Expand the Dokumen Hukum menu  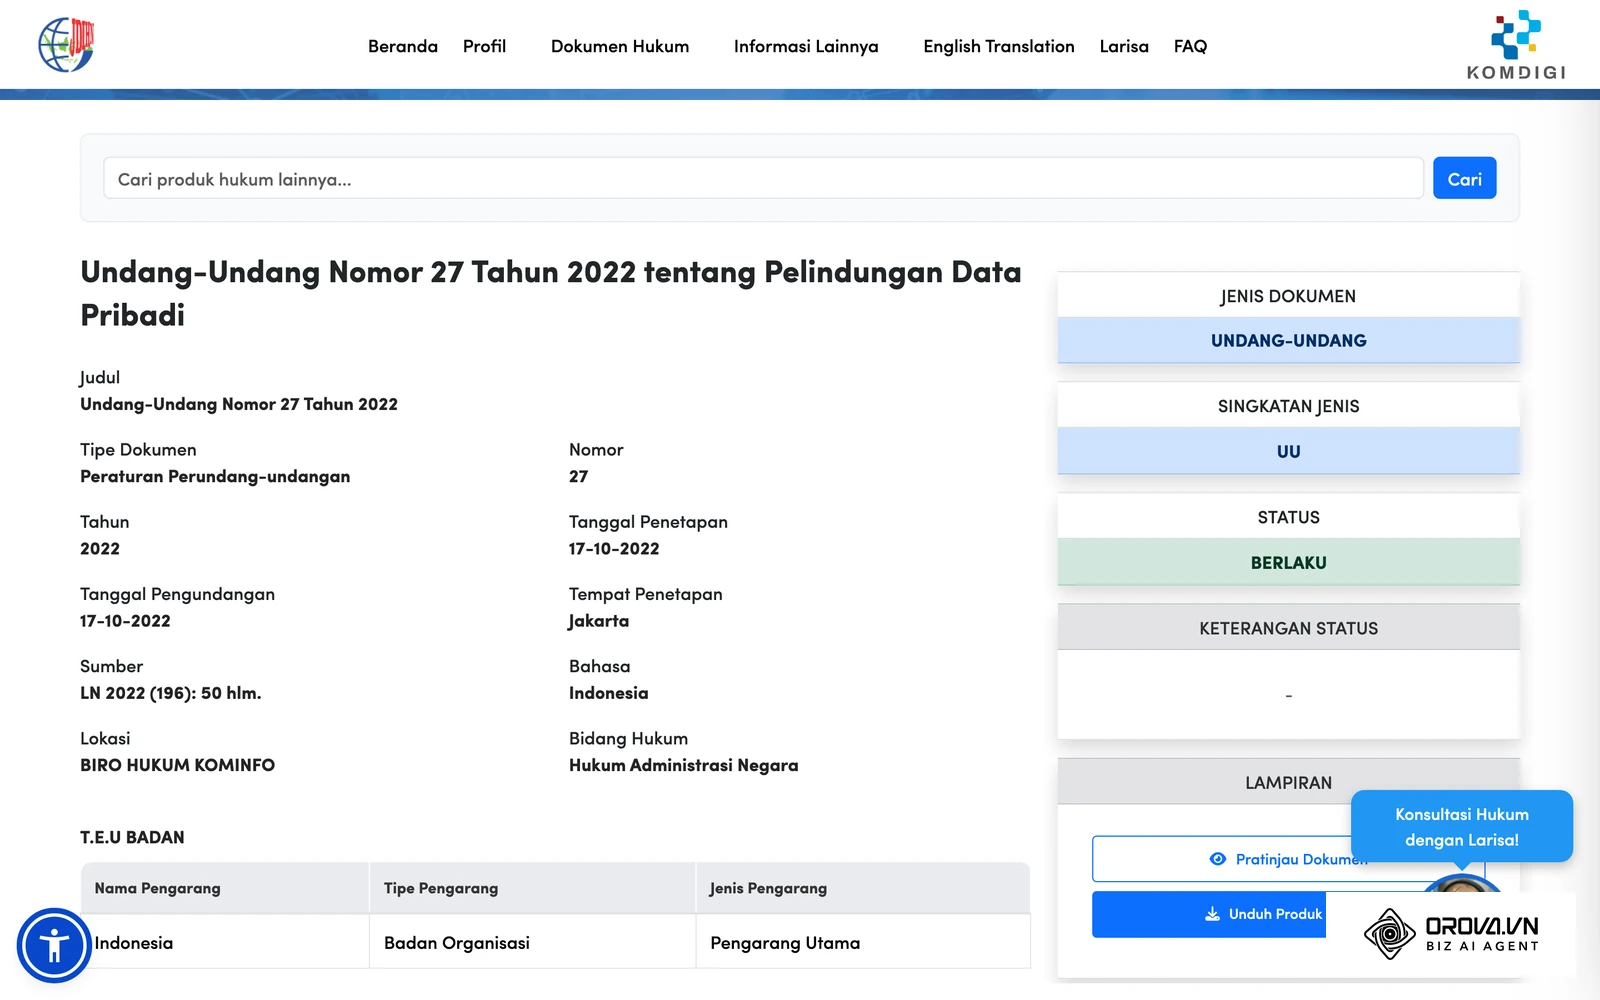pos(620,46)
